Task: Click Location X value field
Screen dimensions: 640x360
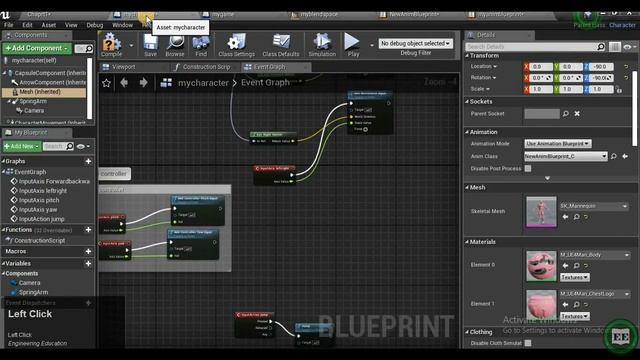Action: click(541, 67)
